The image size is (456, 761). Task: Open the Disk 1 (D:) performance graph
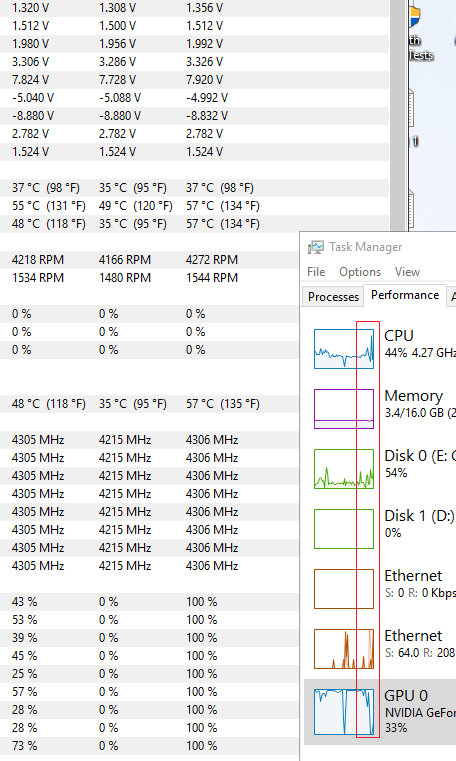(x=344, y=529)
